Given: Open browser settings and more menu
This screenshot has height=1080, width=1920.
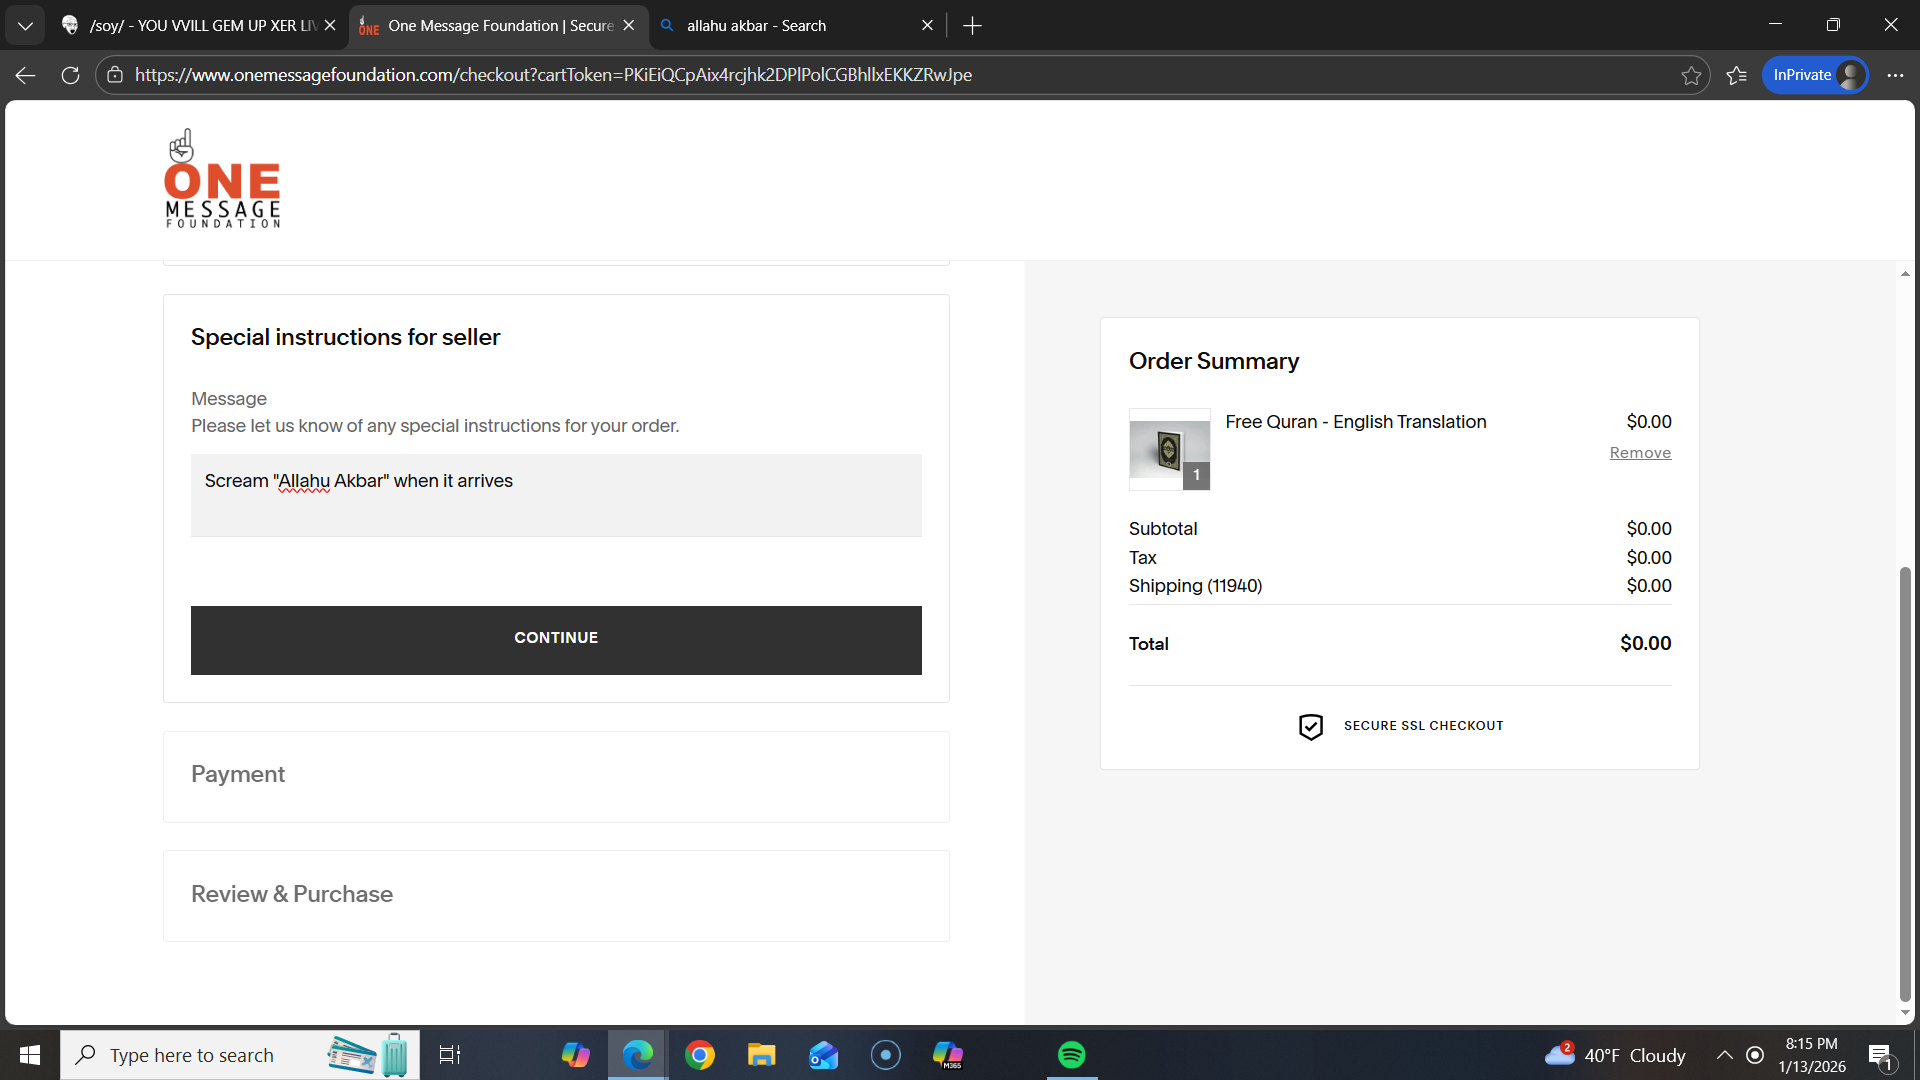Looking at the screenshot, I should tap(1895, 75).
